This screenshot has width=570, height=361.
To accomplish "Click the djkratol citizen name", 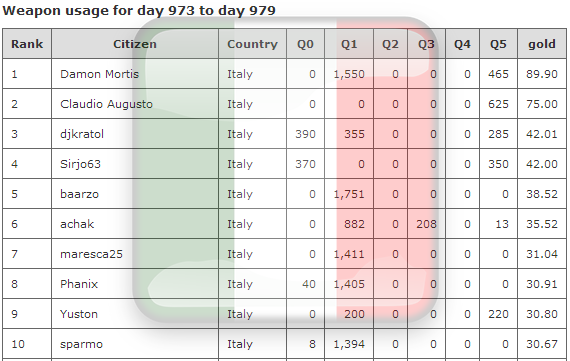I will (82, 134).
